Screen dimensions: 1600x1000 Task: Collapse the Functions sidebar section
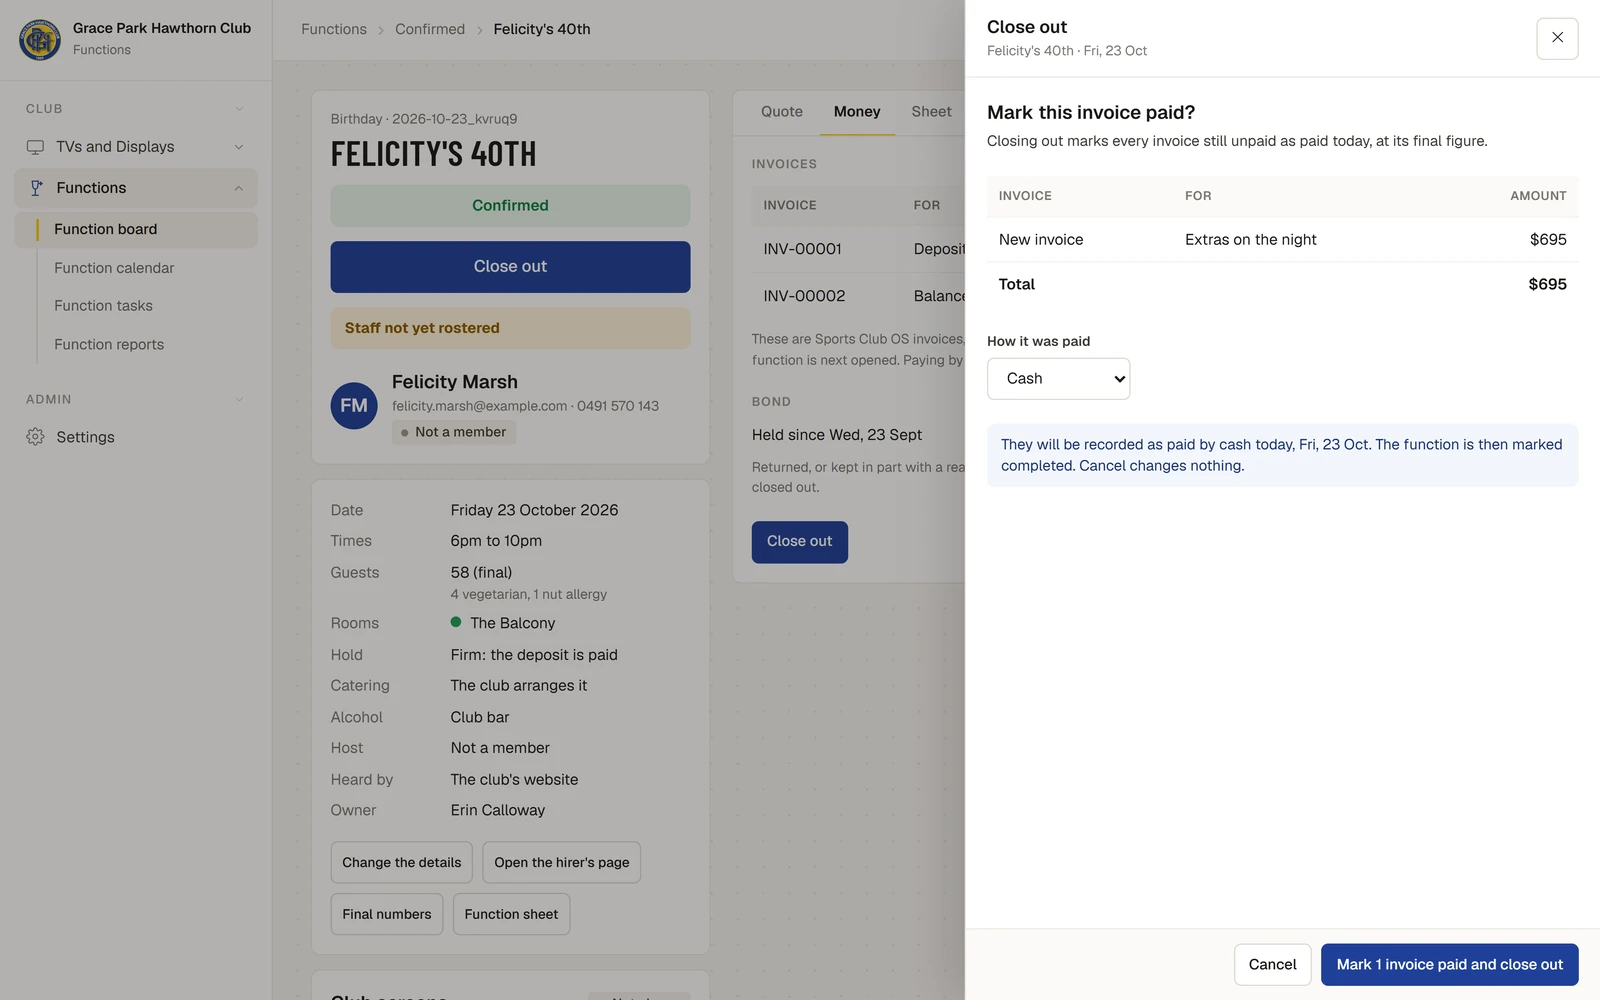point(239,188)
